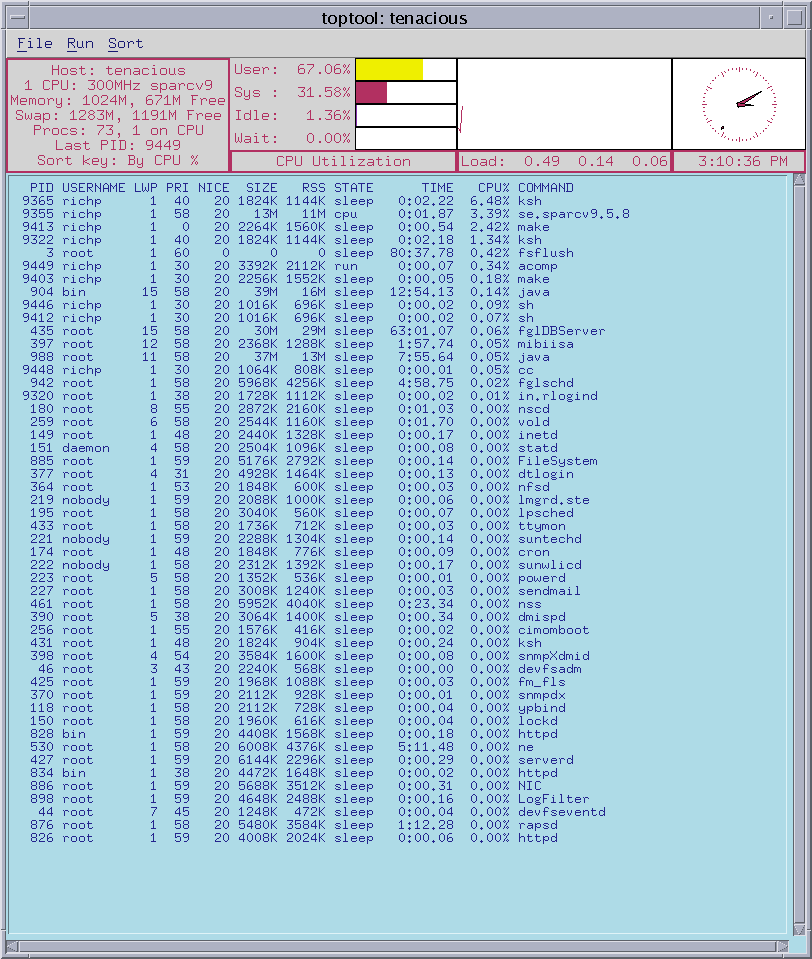
Task: Select the snmpXdmid process row
Action: (310, 656)
